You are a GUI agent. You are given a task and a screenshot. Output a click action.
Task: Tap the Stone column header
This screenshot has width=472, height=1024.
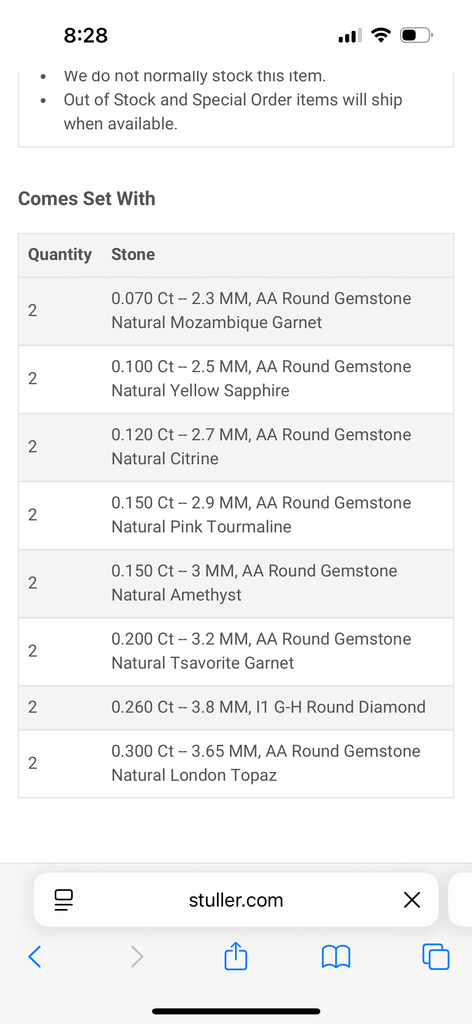click(133, 255)
